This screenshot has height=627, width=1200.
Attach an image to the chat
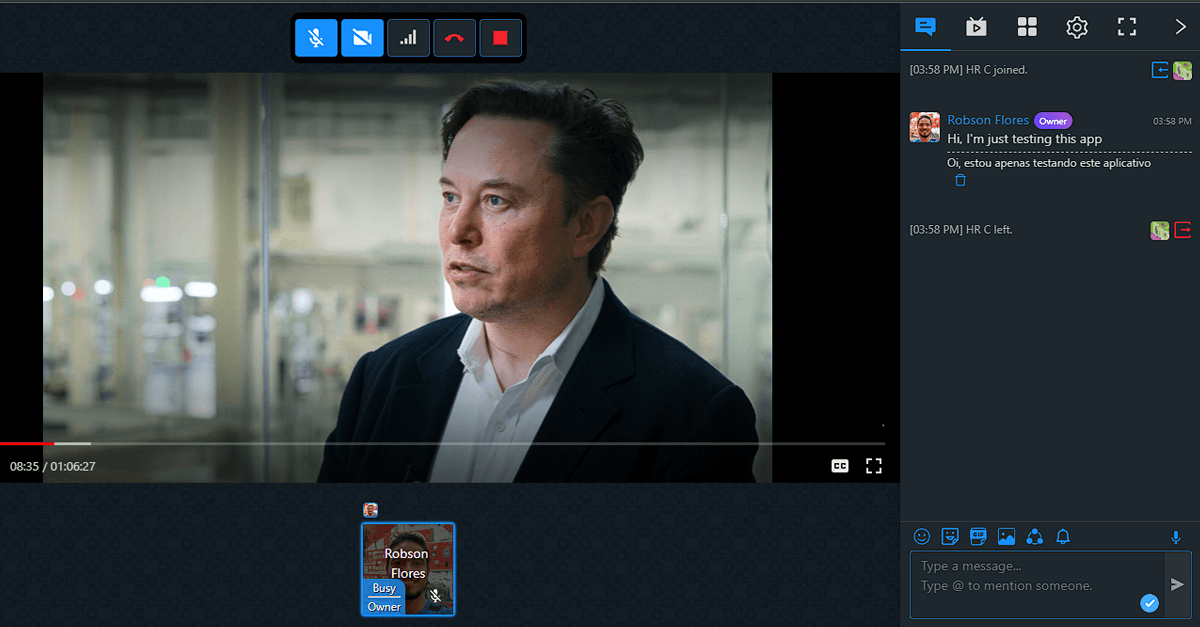[1006, 537]
